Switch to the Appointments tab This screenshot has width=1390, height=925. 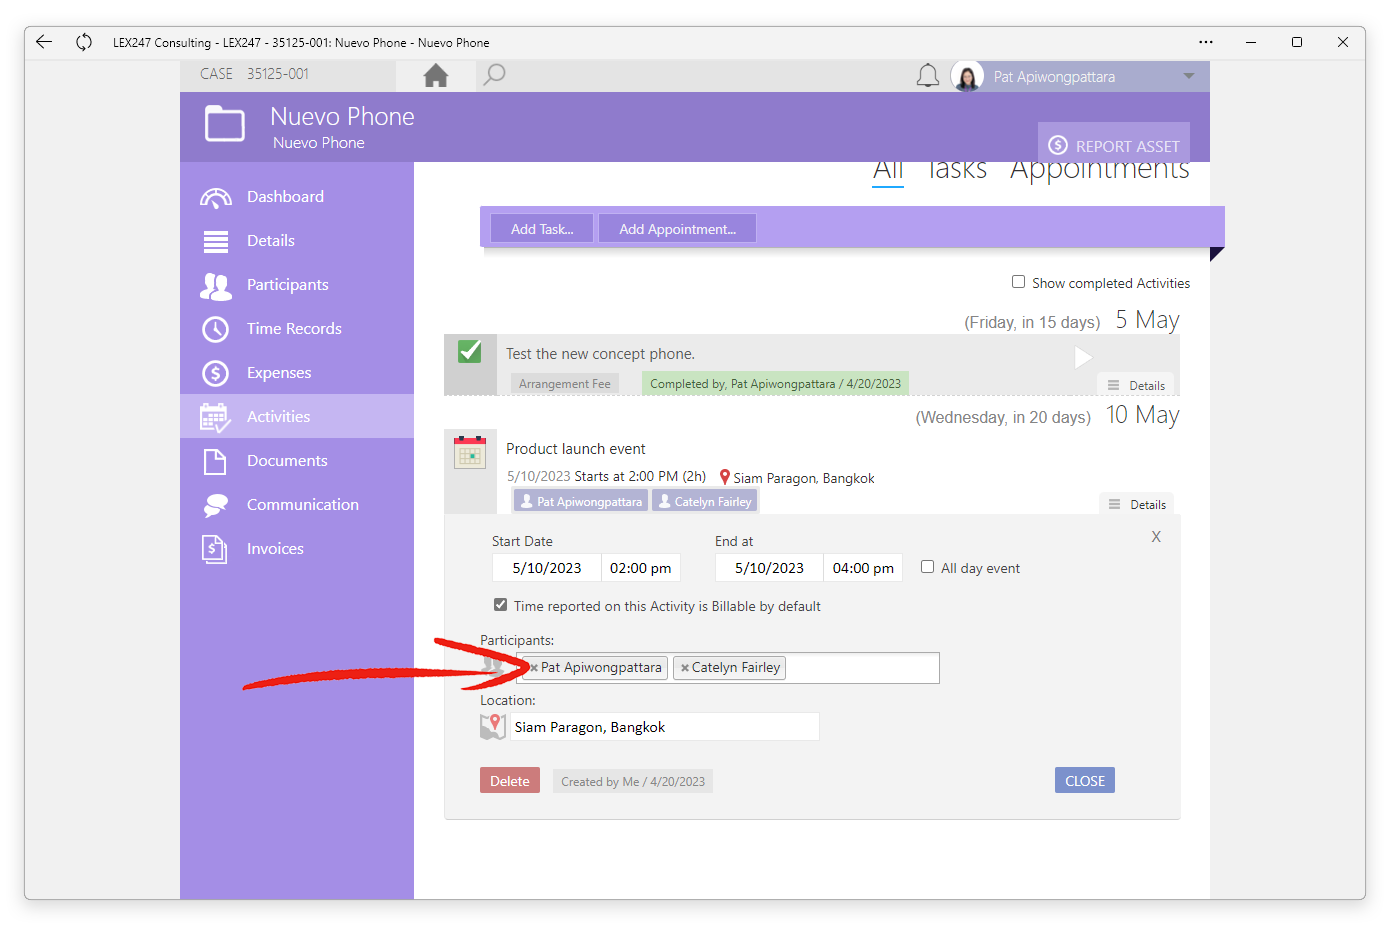(x=1100, y=171)
